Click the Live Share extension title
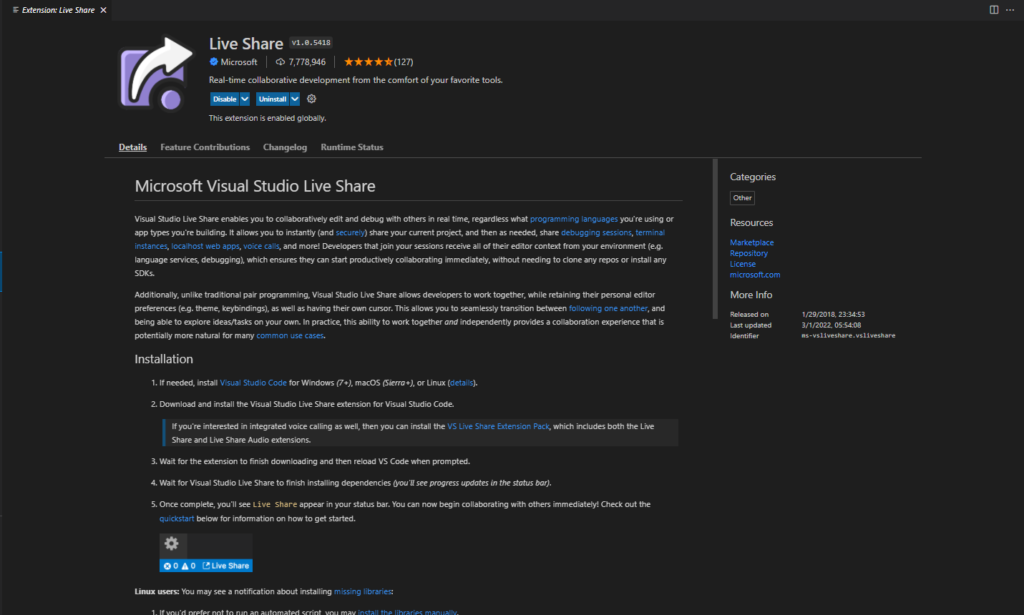1024x615 pixels. coord(246,44)
